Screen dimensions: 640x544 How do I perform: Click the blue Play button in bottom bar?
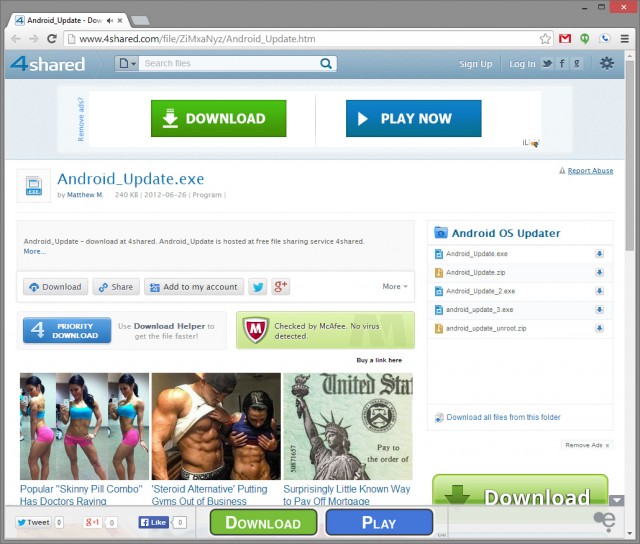point(379,522)
